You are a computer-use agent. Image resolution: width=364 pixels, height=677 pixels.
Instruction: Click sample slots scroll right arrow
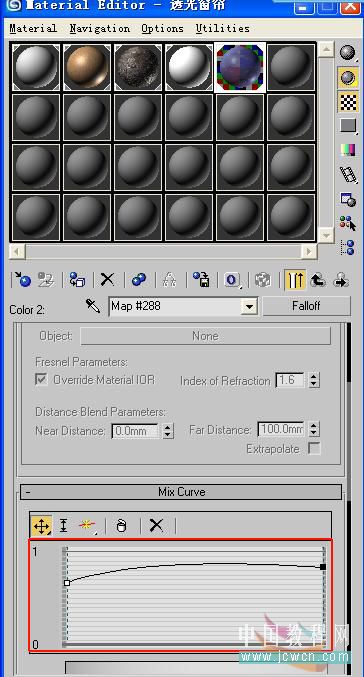click(309, 251)
